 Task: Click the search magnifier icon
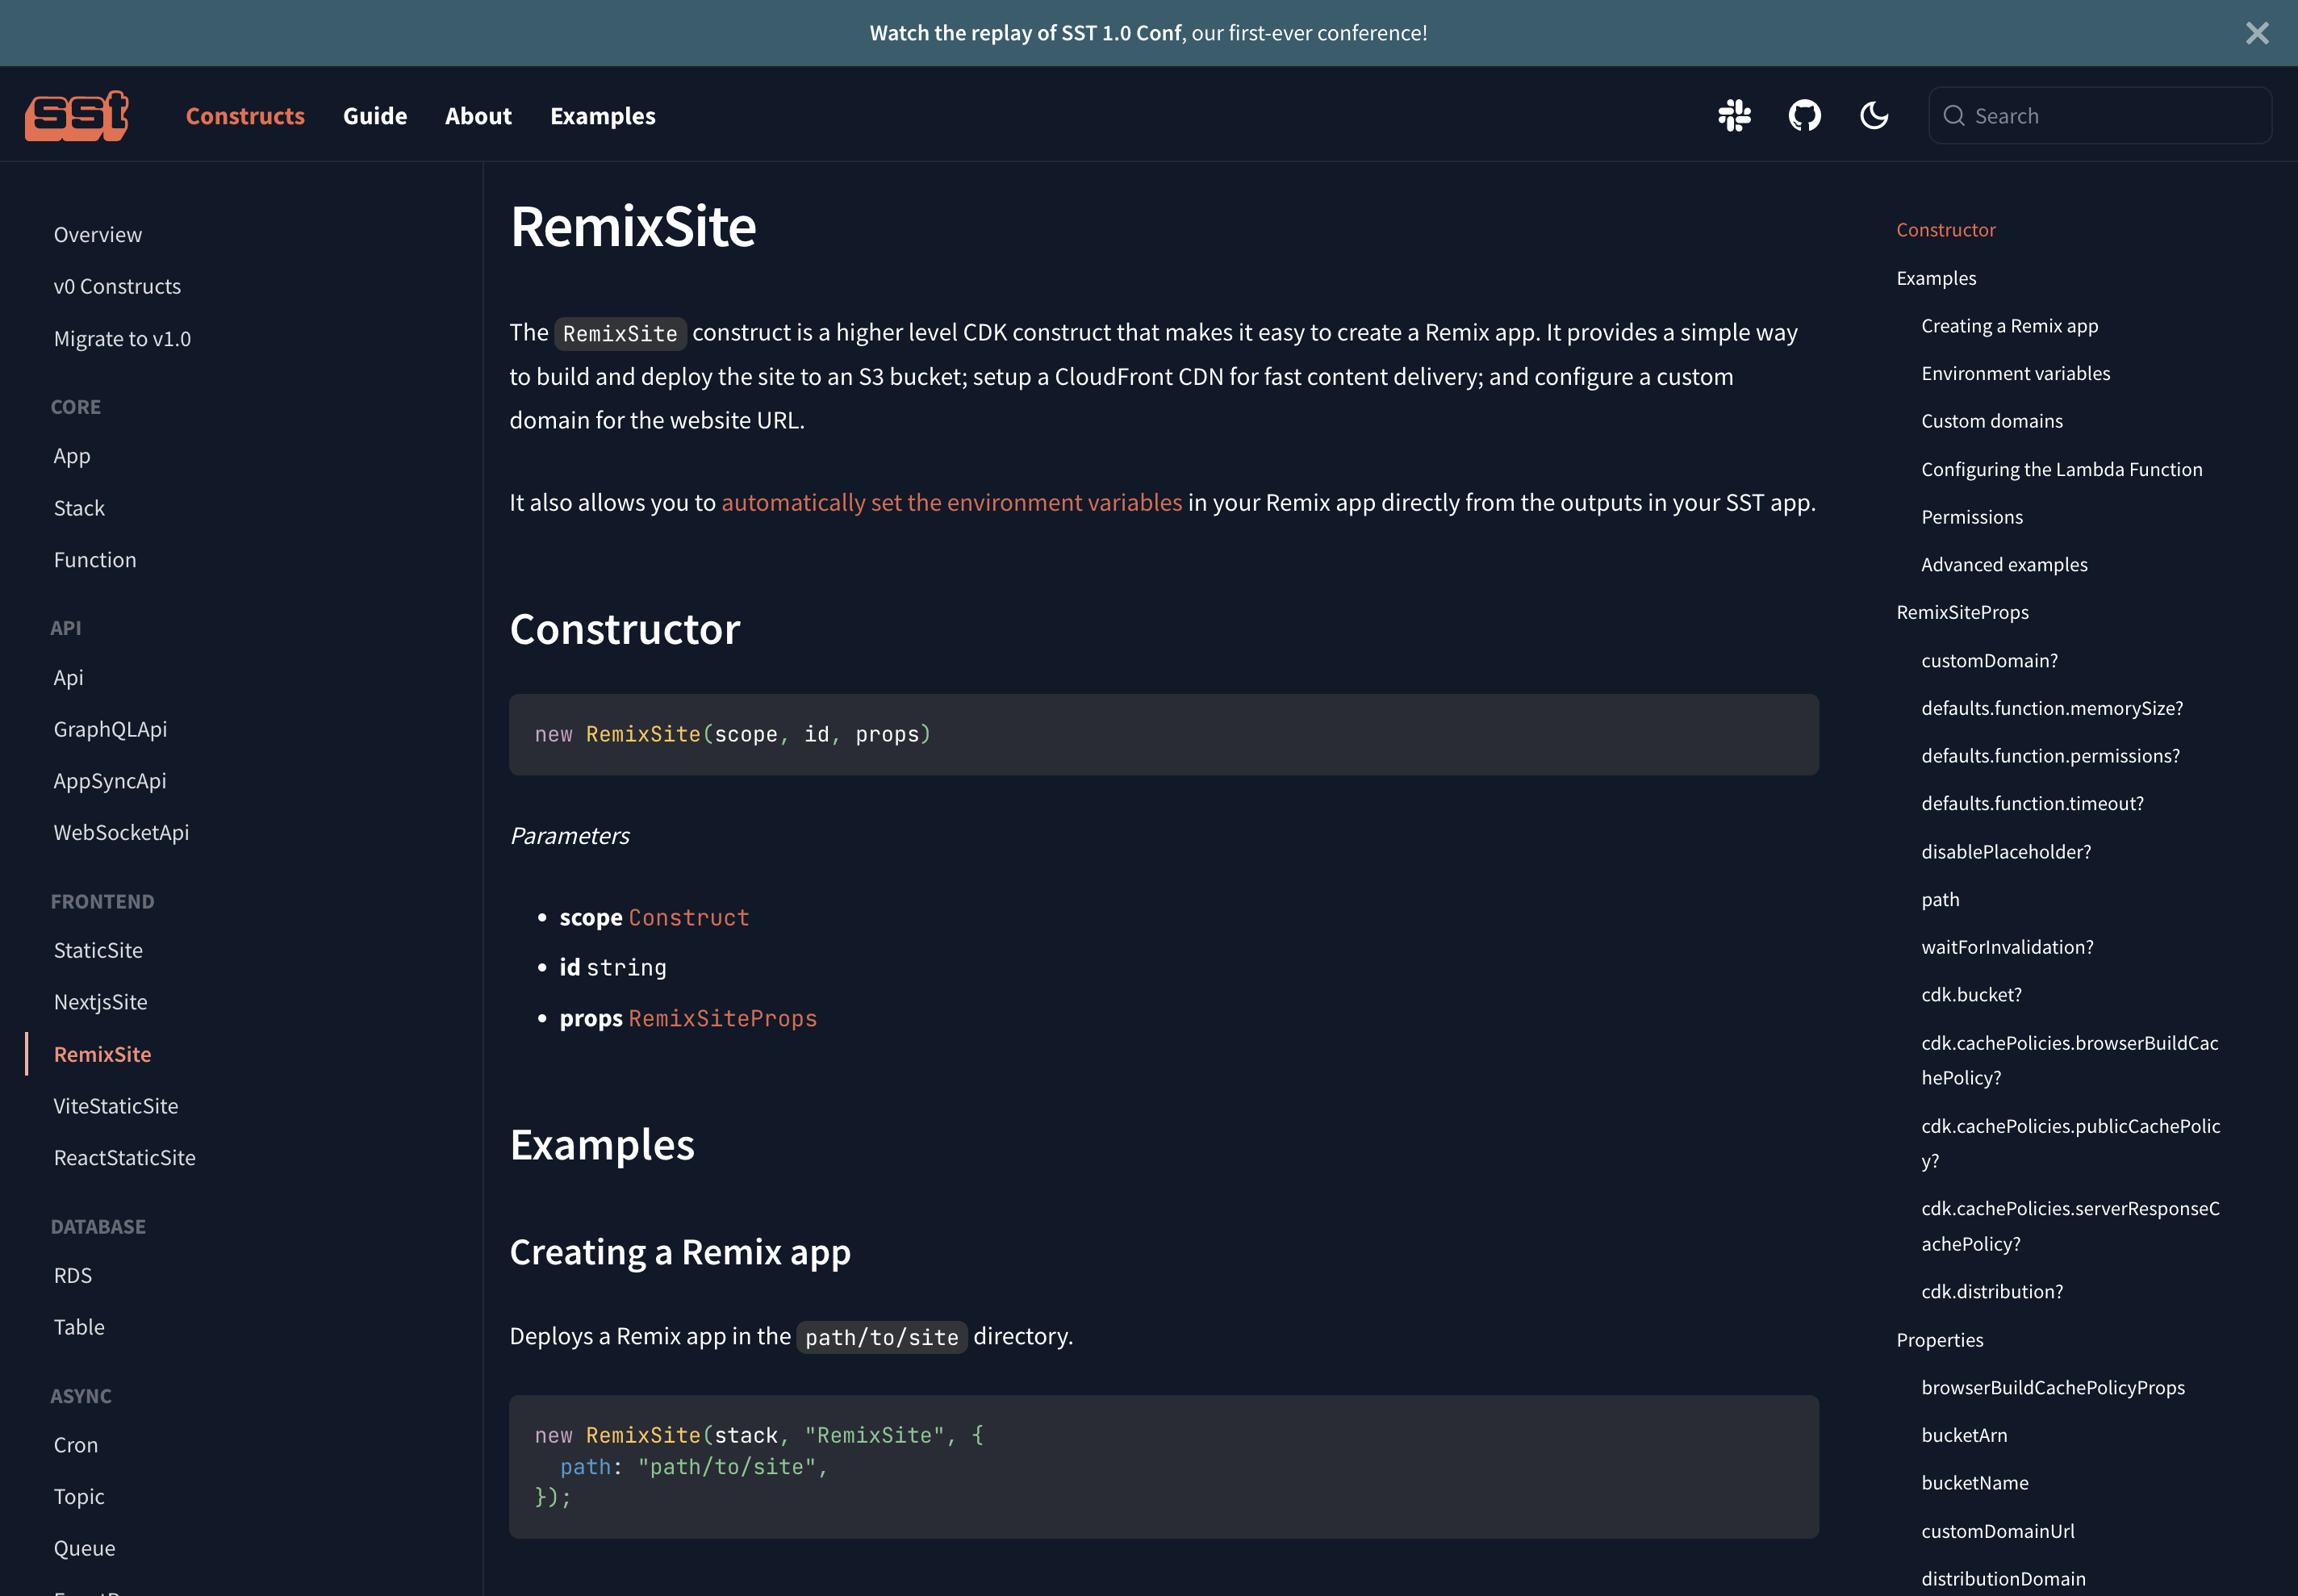(x=1953, y=116)
